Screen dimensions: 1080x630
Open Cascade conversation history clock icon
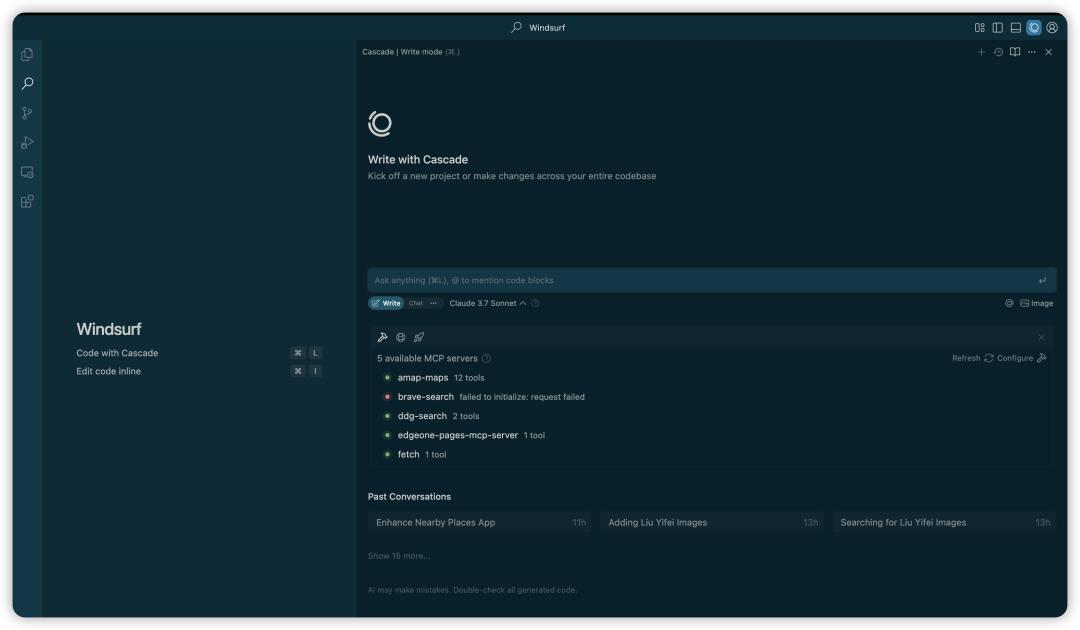996,52
